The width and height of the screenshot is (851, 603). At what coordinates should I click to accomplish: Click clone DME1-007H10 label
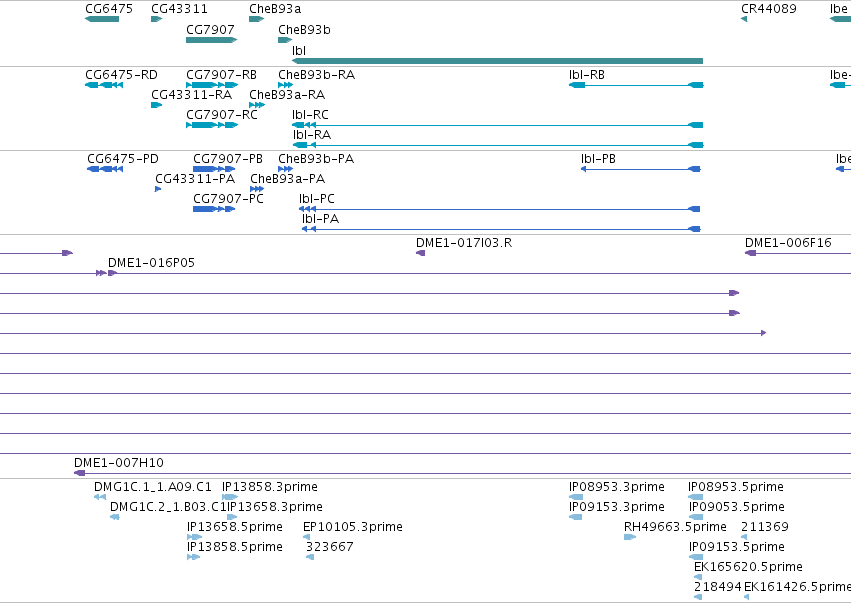click(119, 462)
